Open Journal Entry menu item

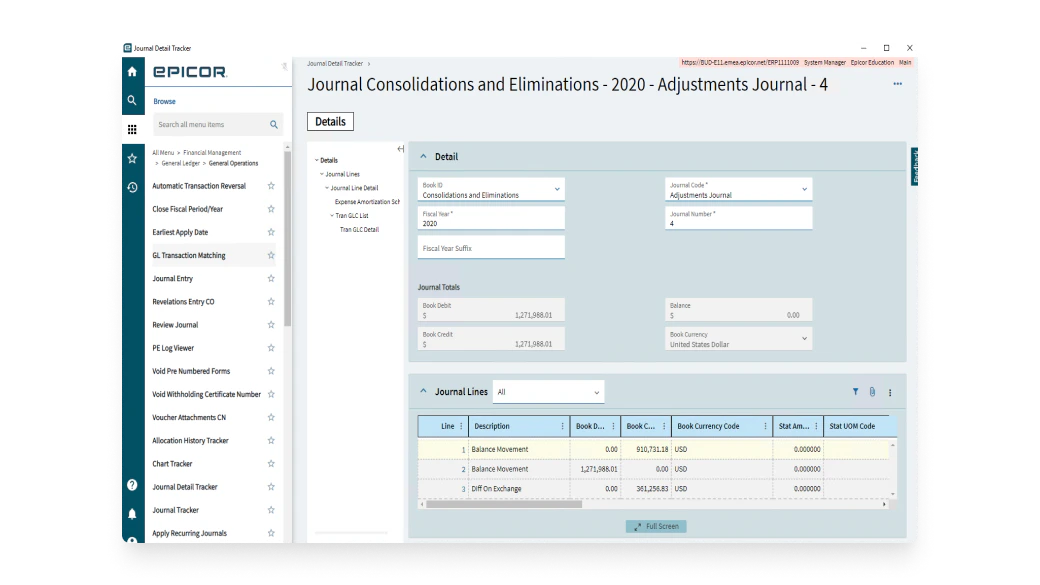click(172, 279)
